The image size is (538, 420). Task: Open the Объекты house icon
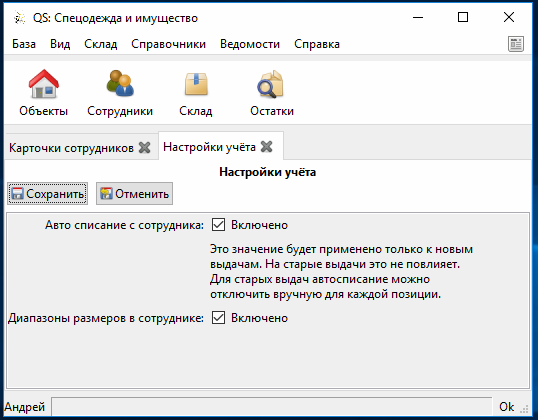click(44, 84)
